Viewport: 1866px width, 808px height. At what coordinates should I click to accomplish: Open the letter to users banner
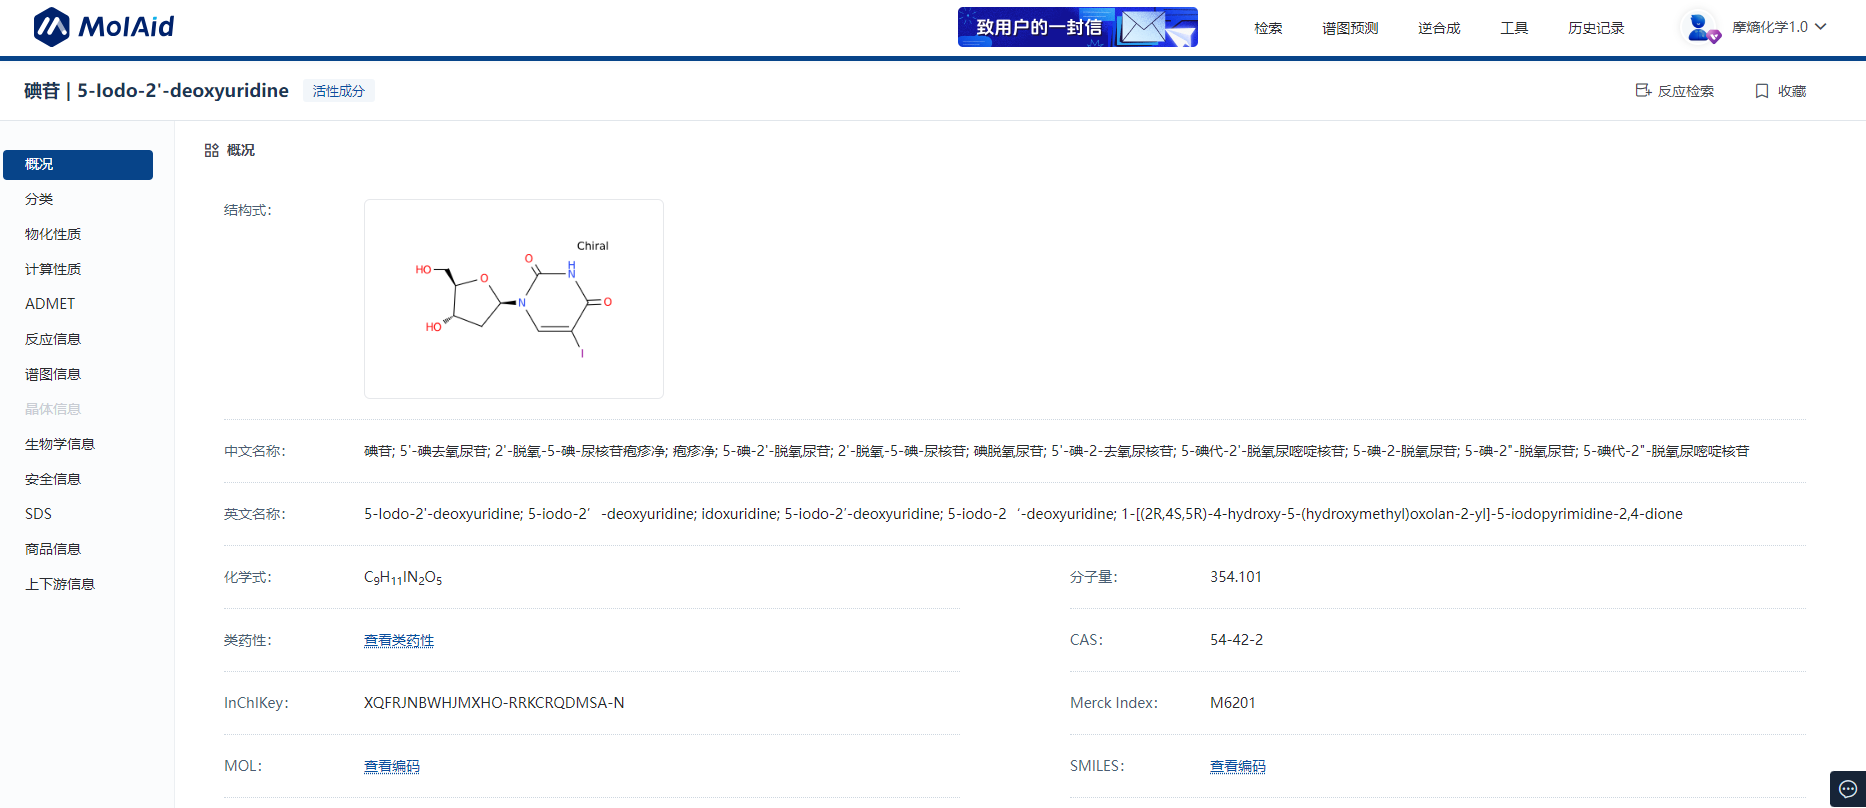tap(1077, 27)
